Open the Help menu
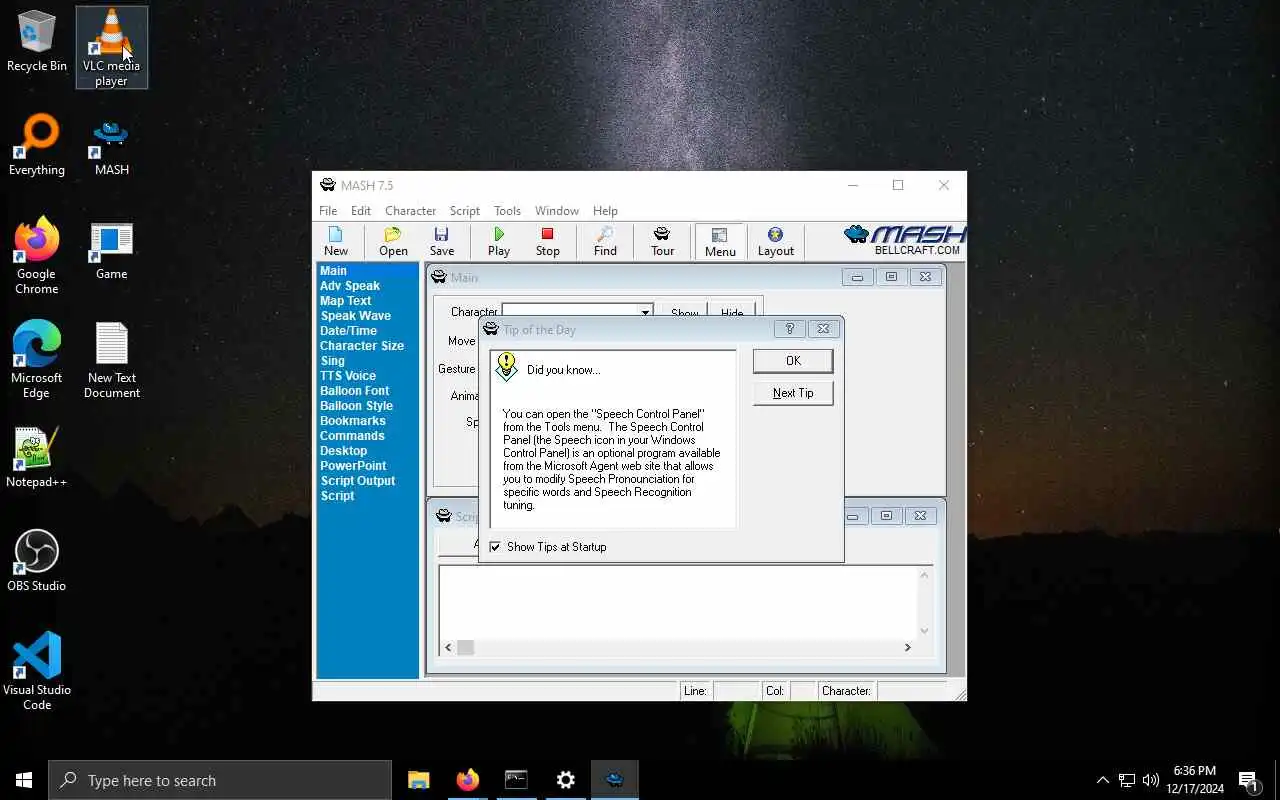 [605, 211]
